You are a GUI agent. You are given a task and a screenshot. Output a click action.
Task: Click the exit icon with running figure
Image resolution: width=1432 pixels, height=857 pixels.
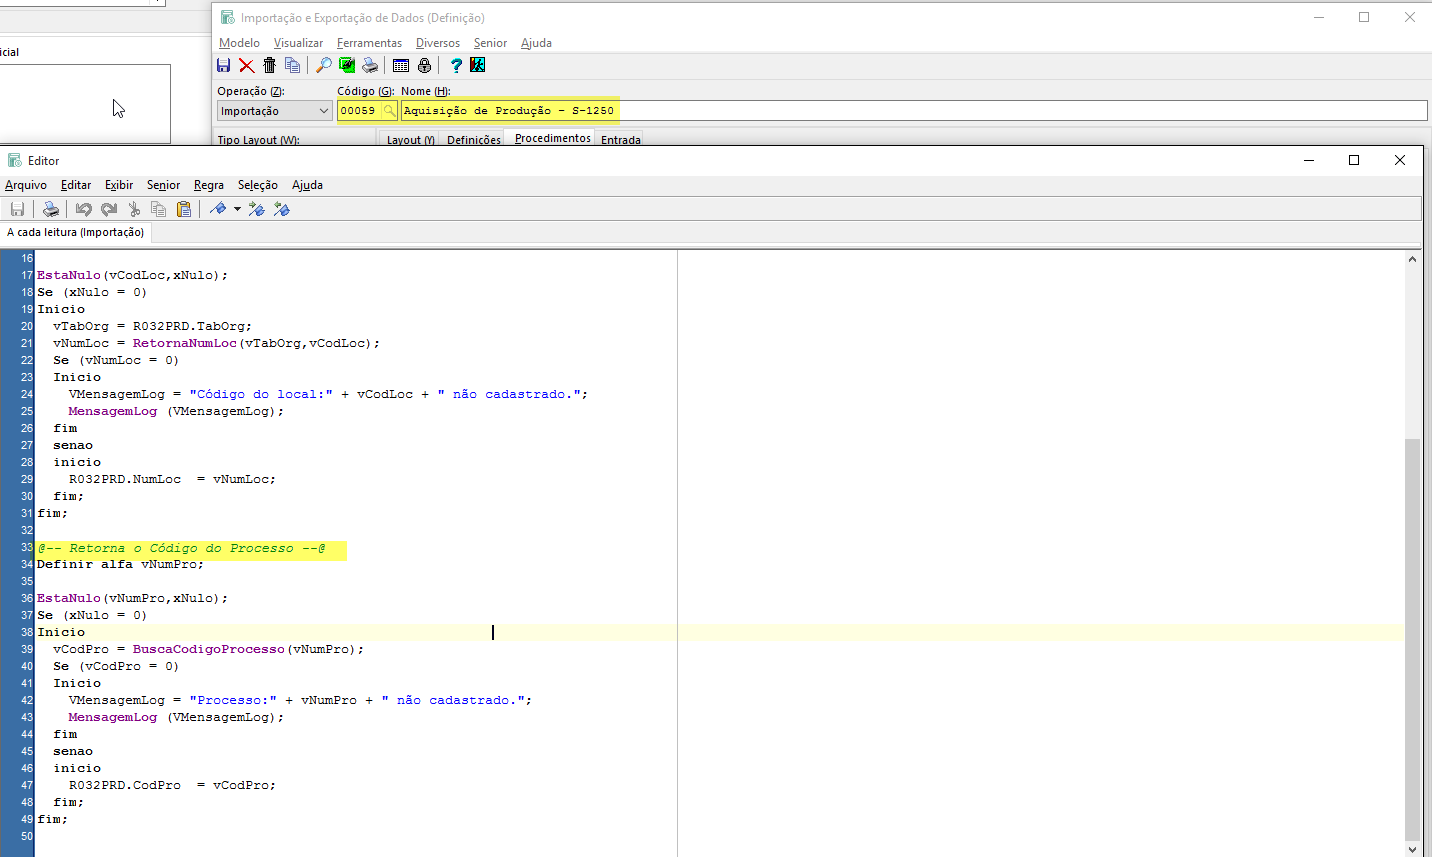[478, 66]
